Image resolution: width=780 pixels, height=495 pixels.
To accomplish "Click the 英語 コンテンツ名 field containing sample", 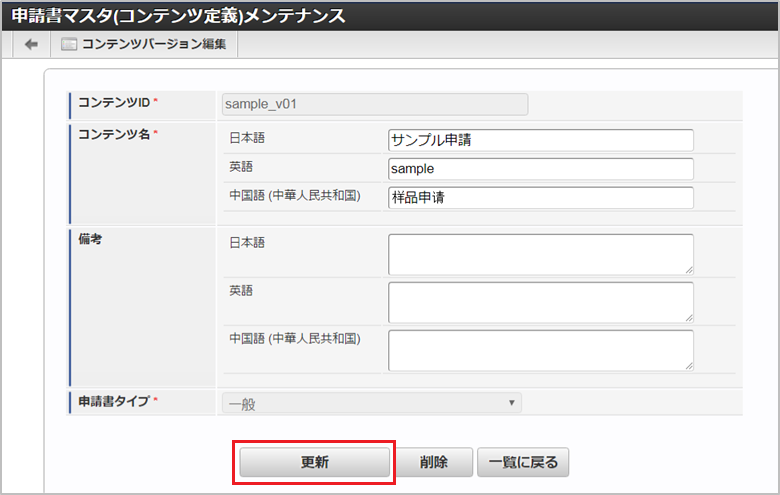I will pos(540,169).
